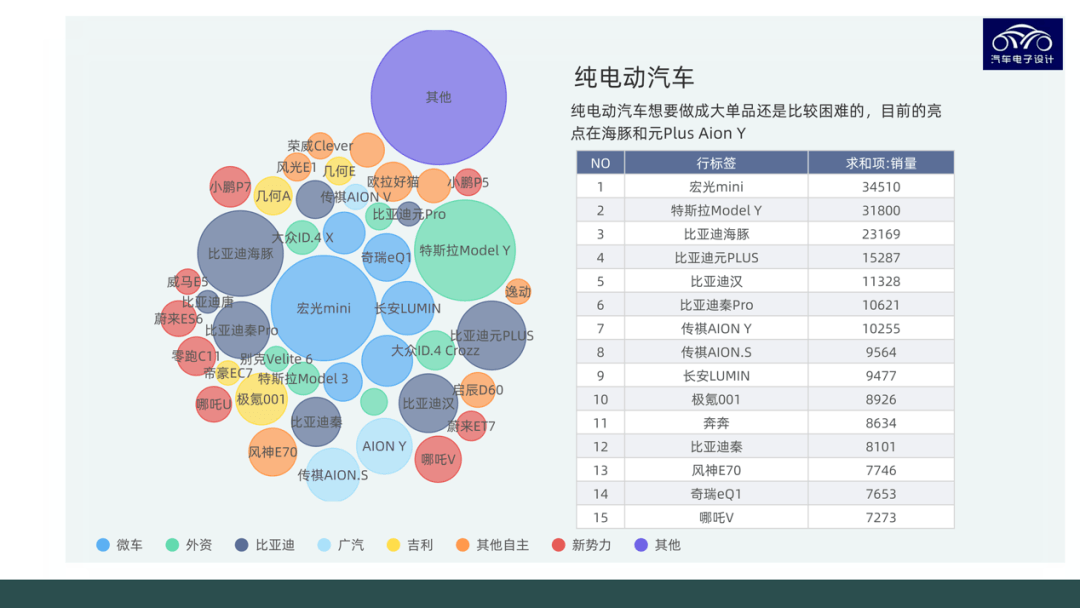Select the red 小鹏P7 bubble

pyautogui.click(x=230, y=187)
